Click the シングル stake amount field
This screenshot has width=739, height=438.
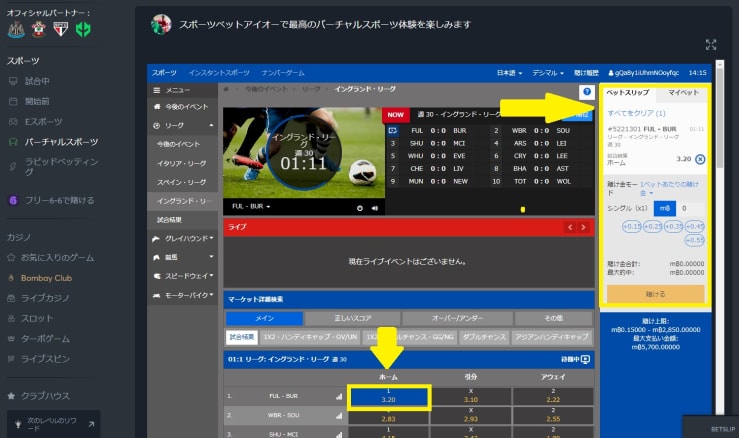tap(690, 208)
